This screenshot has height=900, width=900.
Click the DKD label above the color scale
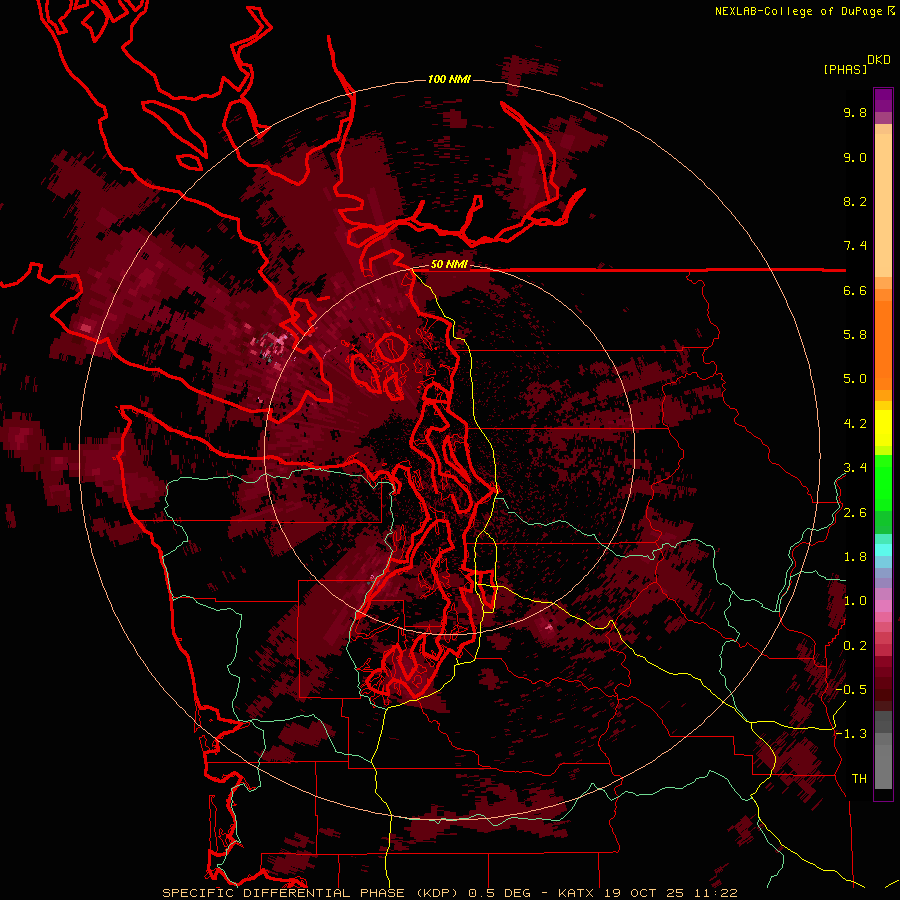click(879, 60)
